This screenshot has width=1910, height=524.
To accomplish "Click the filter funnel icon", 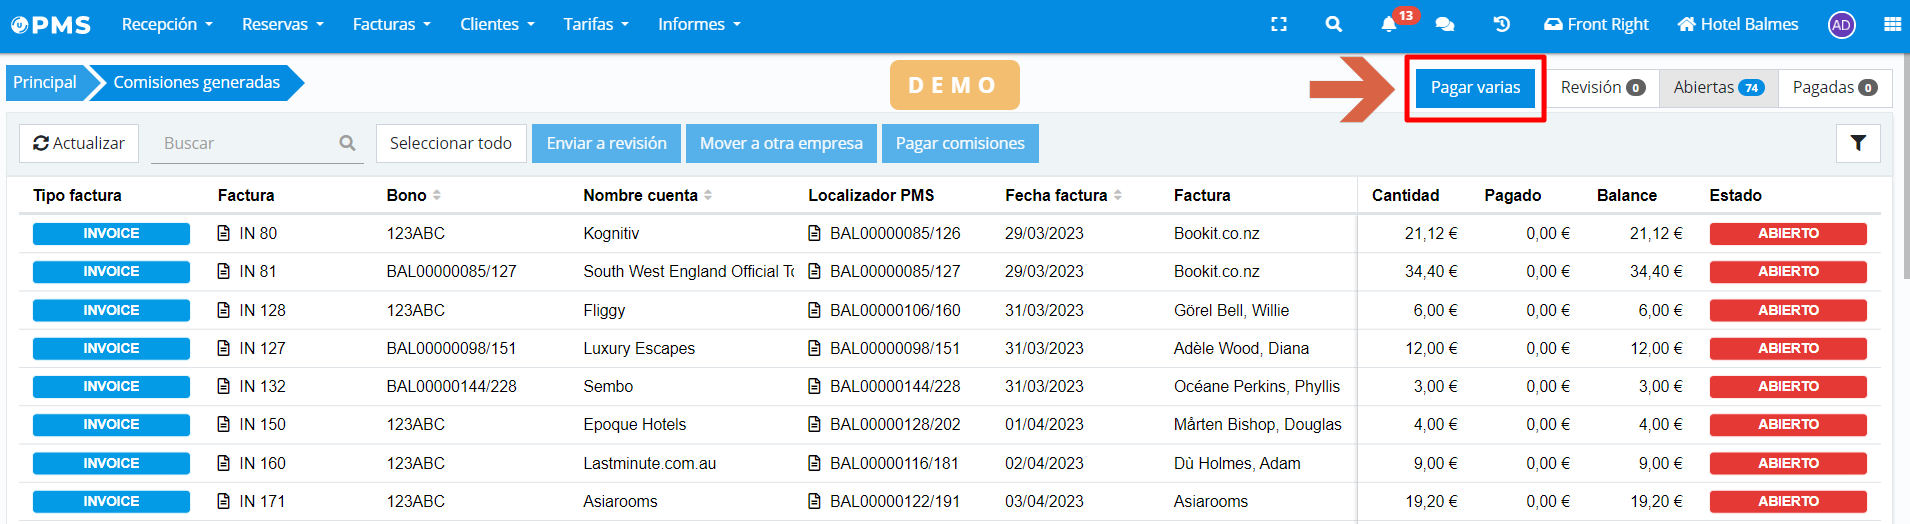I will pos(1857,143).
